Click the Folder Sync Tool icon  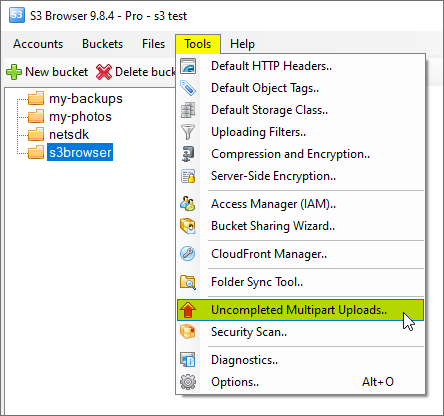point(188,282)
